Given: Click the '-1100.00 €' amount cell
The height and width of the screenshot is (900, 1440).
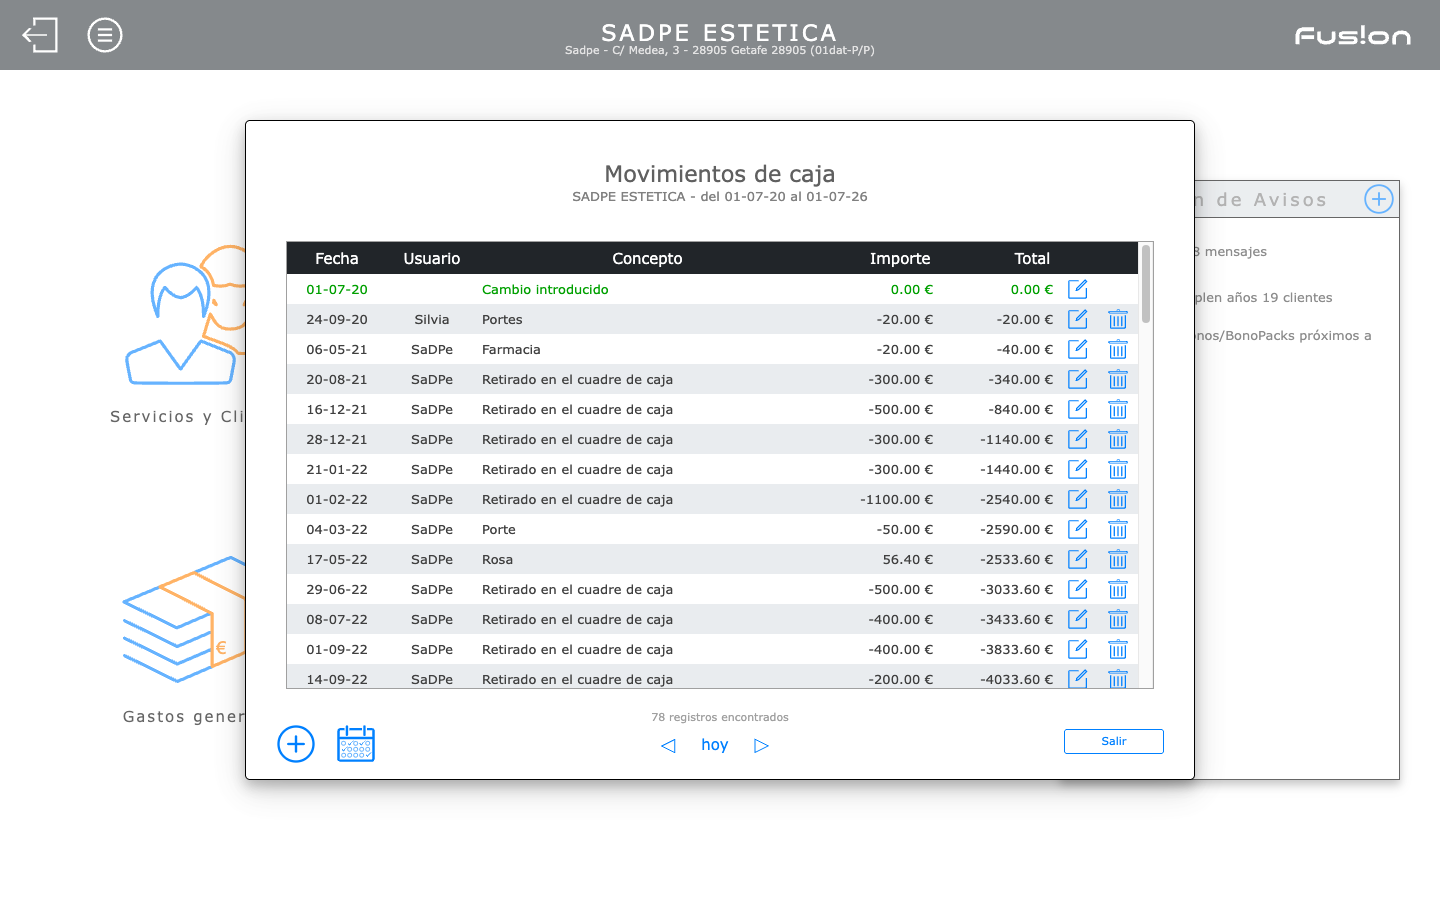Looking at the screenshot, I should [896, 499].
